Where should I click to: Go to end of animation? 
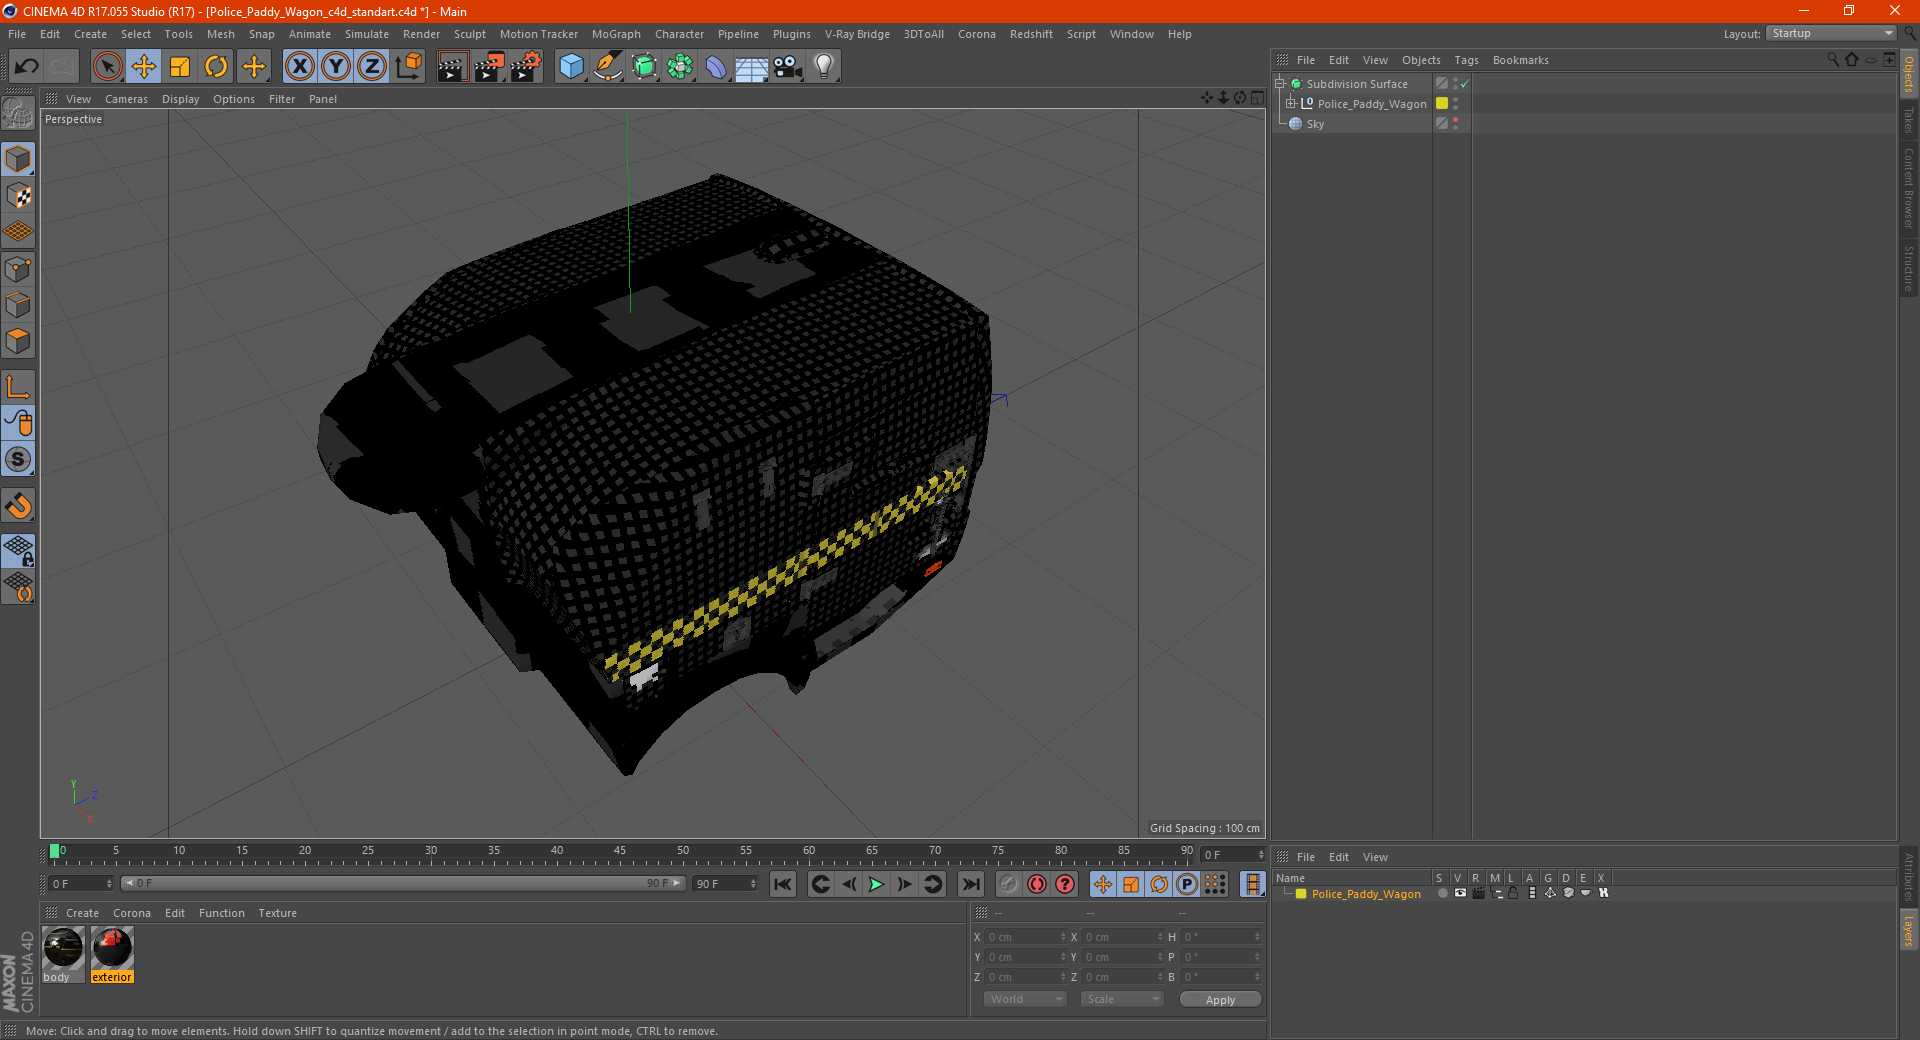point(970,884)
